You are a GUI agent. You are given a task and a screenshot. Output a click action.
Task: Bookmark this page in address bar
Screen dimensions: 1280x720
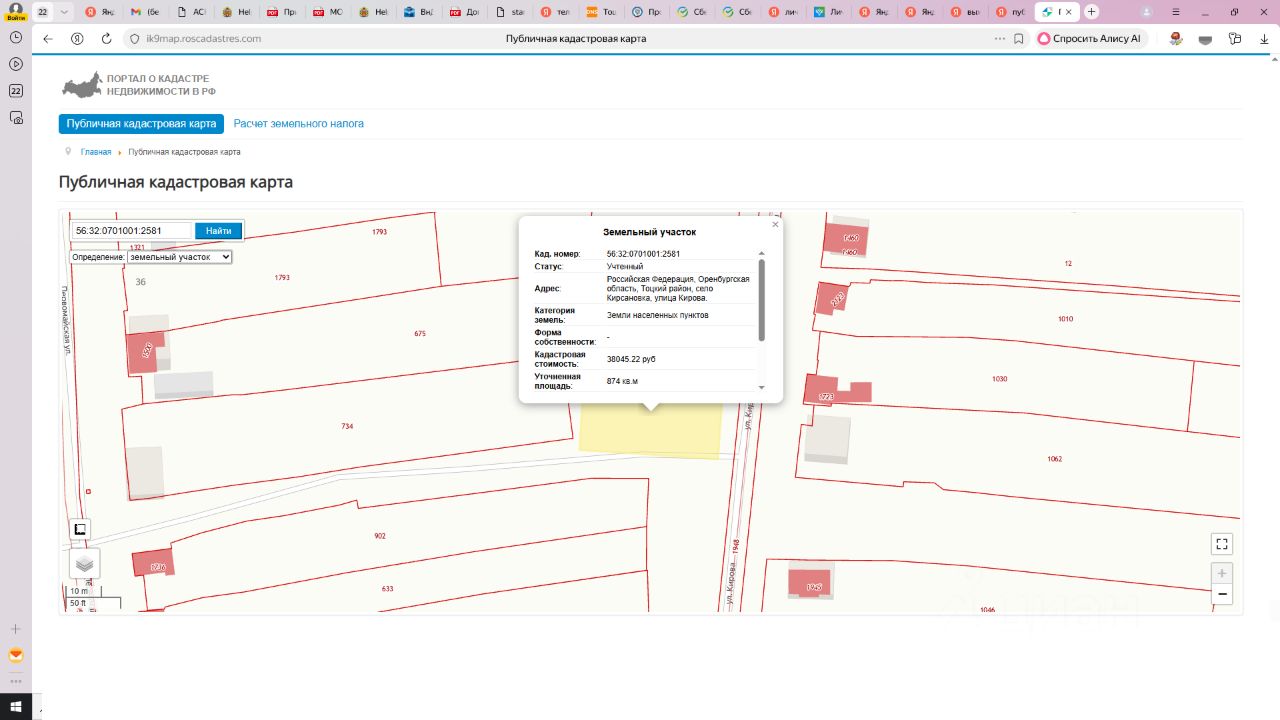(x=1019, y=39)
